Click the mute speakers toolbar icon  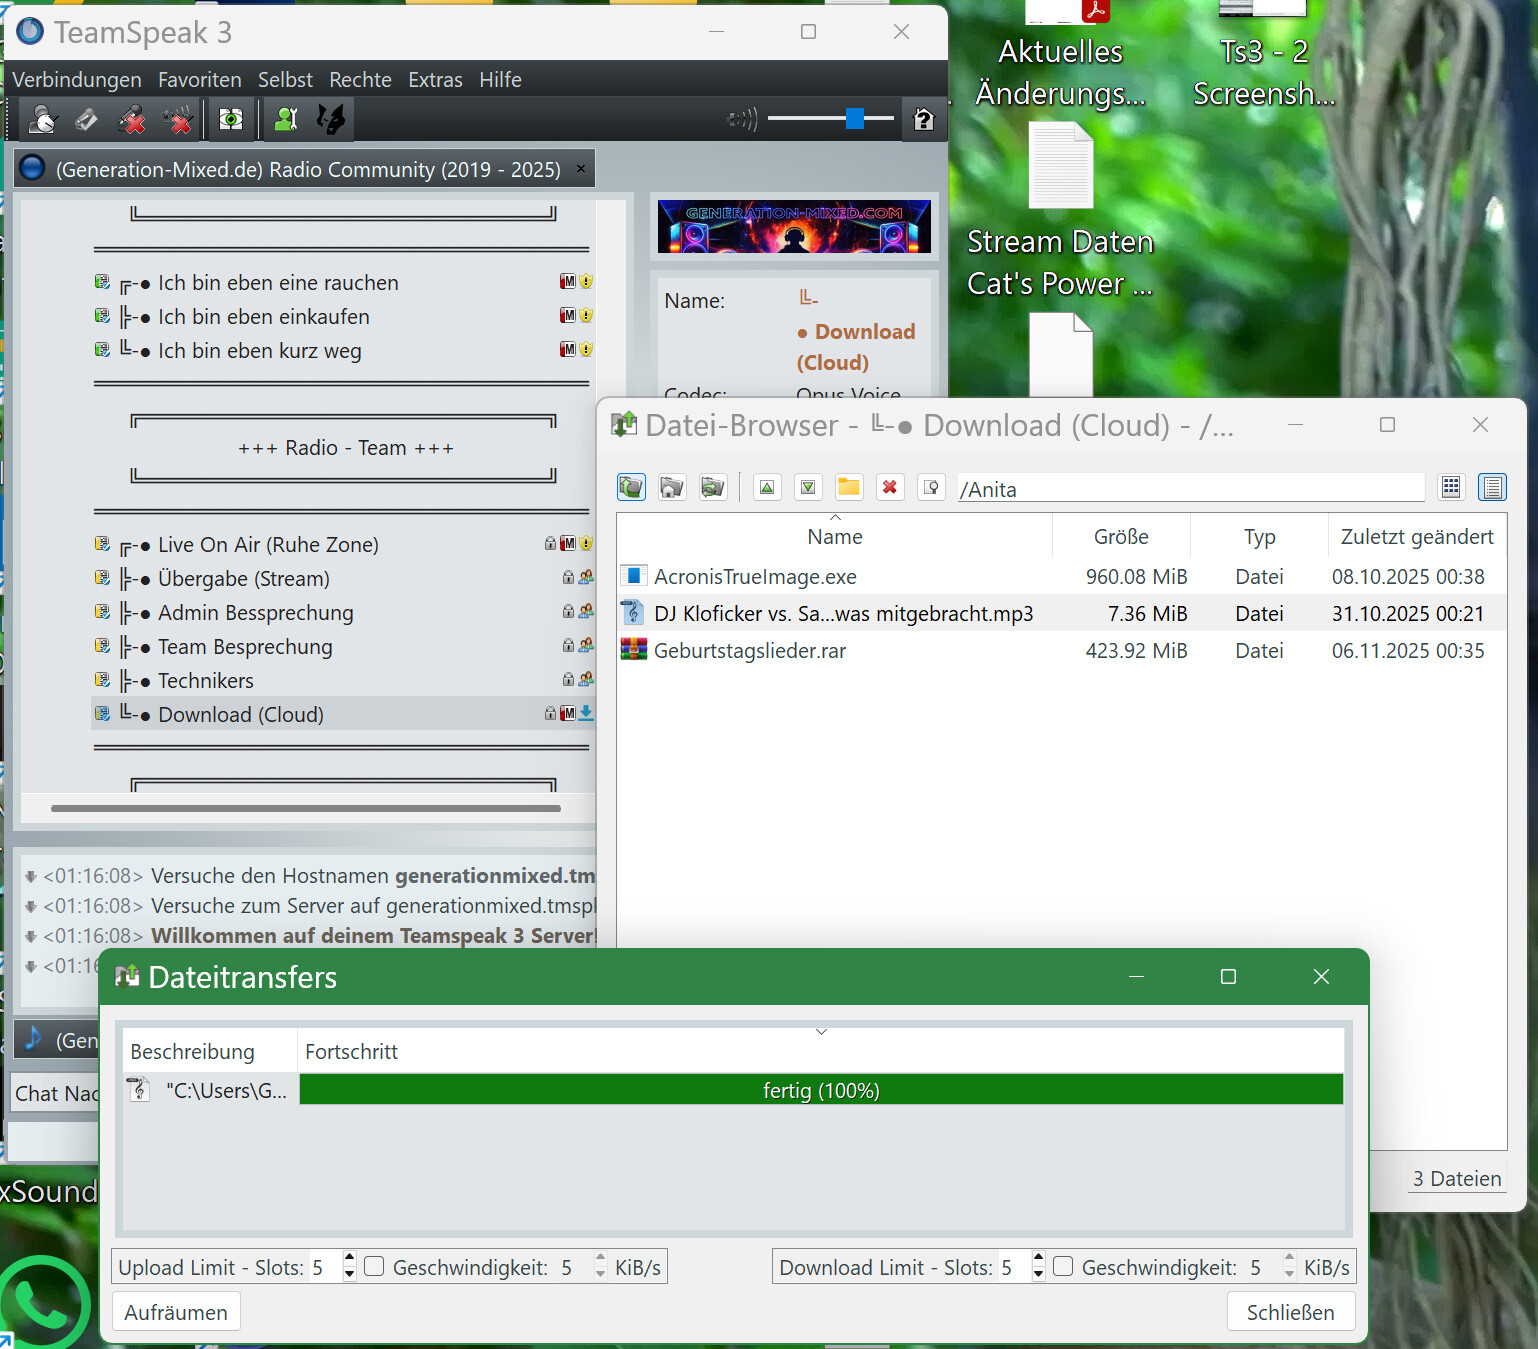pos(178,120)
